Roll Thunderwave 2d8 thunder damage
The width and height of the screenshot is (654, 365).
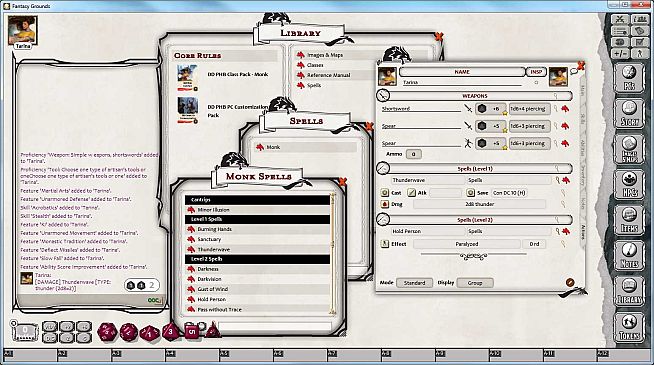coord(385,204)
